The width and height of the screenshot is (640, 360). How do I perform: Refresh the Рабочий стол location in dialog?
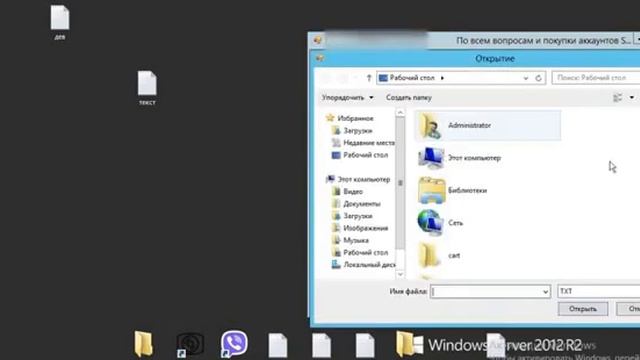pyautogui.click(x=538, y=78)
